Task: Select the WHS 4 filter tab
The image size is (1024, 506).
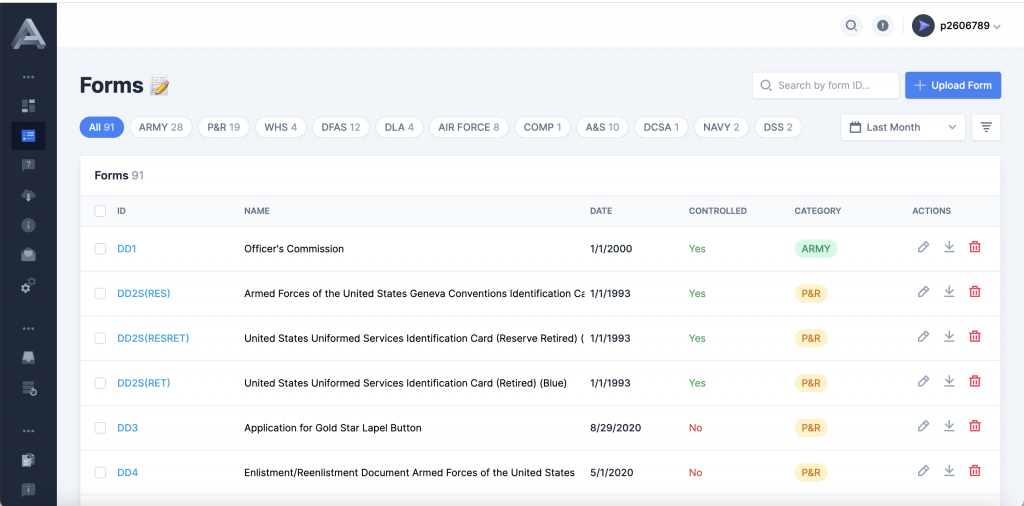Action: point(280,127)
